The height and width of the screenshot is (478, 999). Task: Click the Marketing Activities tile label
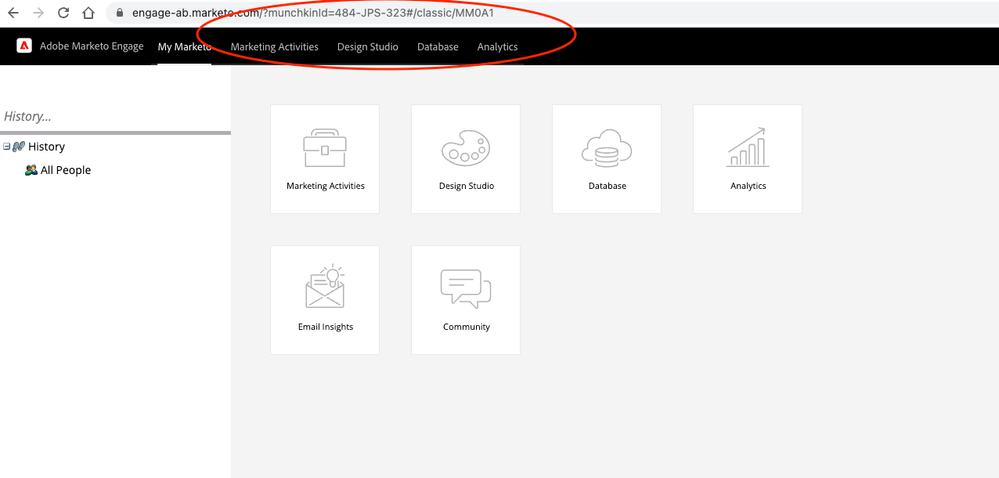(326, 186)
